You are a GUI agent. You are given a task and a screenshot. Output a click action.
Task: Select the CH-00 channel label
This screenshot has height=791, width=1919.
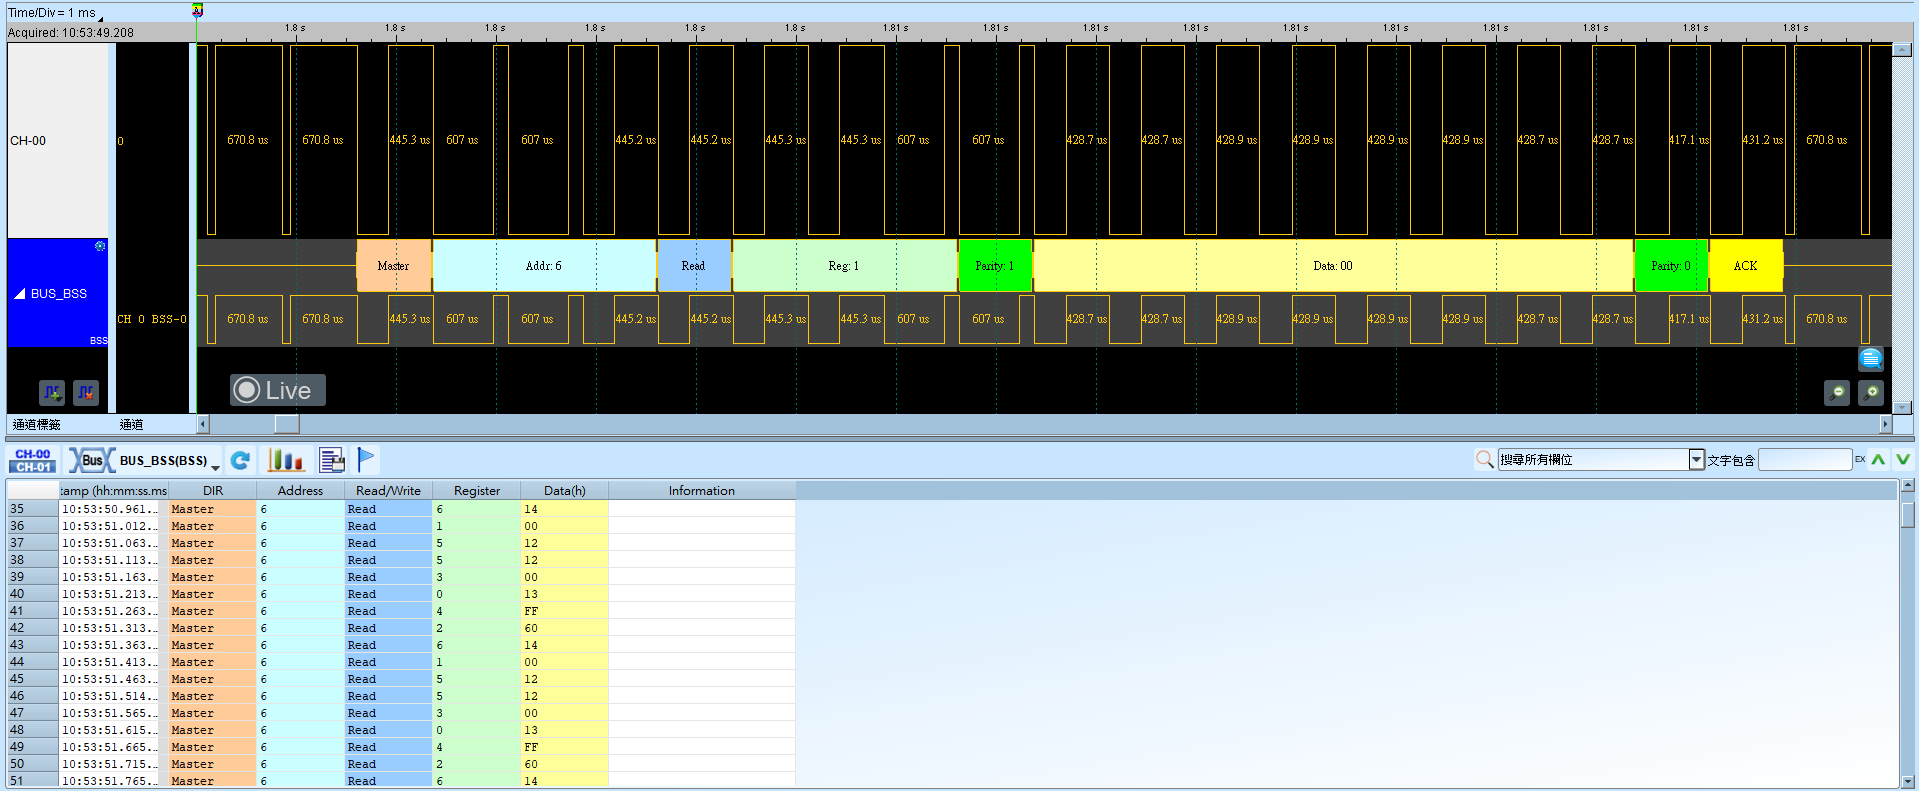click(x=28, y=141)
